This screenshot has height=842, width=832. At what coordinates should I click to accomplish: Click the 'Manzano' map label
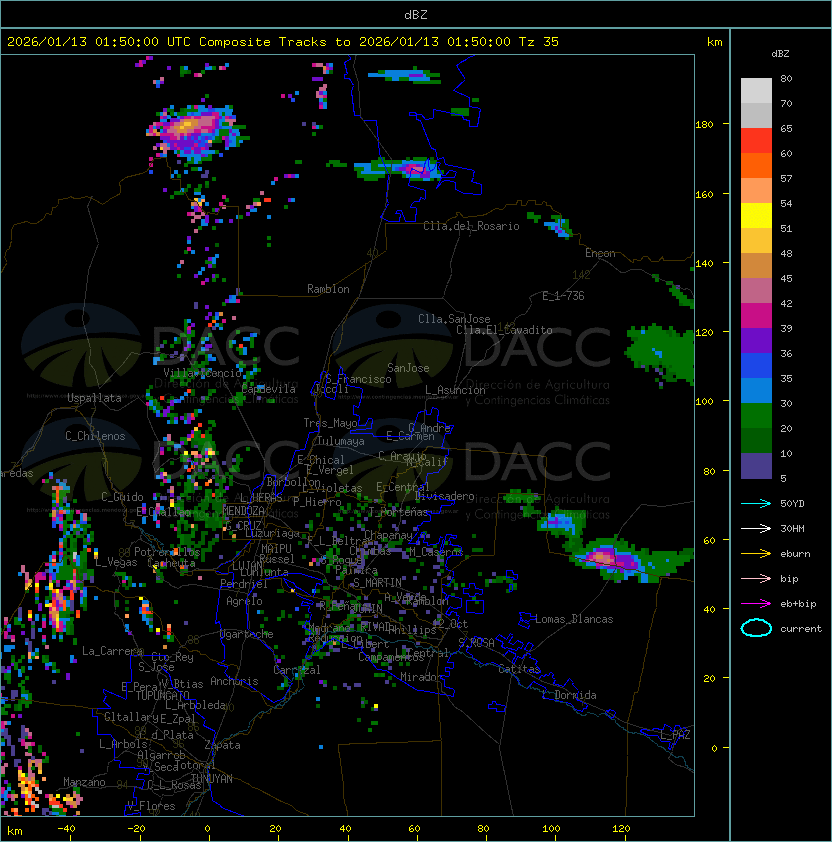coord(84,782)
